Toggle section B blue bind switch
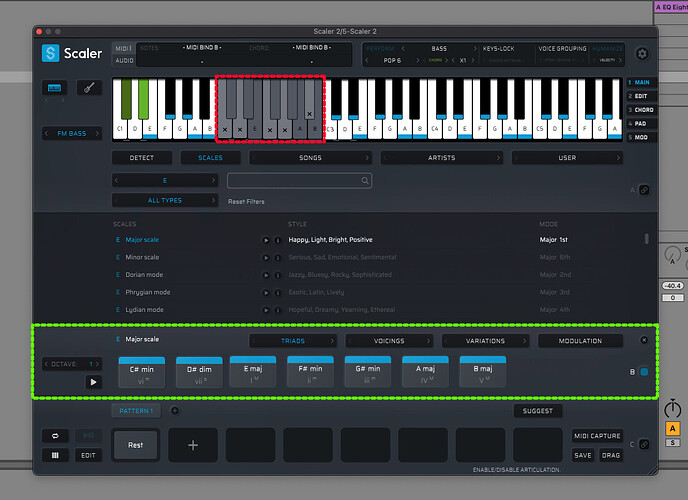This screenshot has height=500, width=688. [x=644, y=371]
